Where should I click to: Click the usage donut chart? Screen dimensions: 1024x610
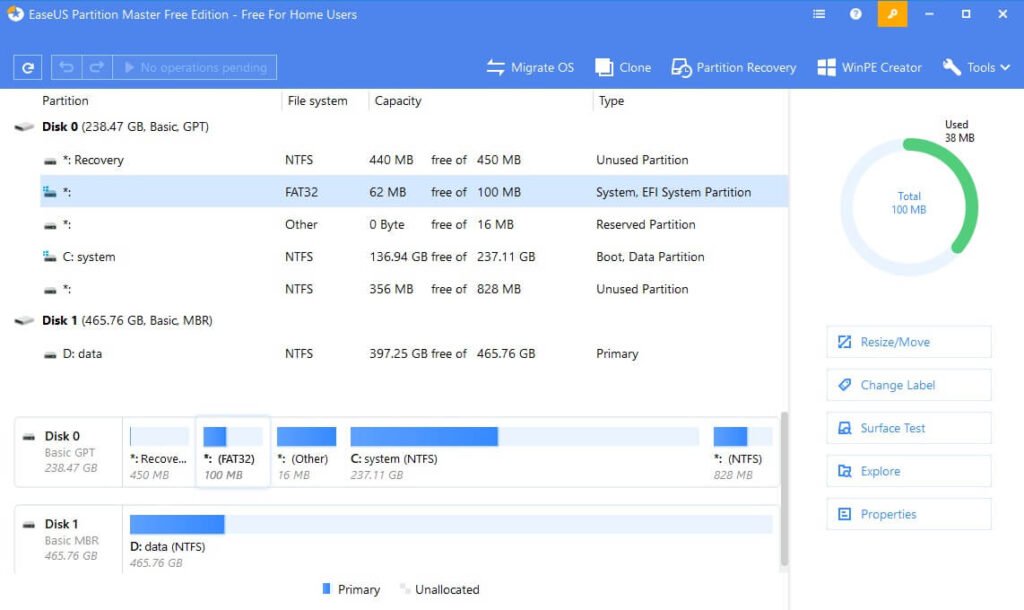pyautogui.click(x=909, y=206)
